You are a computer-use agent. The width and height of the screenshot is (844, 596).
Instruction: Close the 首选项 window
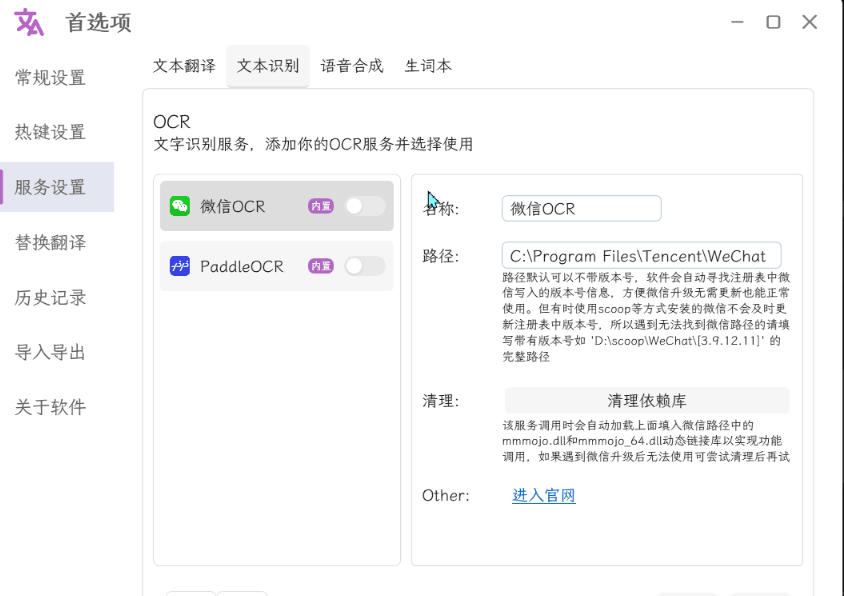tap(810, 22)
